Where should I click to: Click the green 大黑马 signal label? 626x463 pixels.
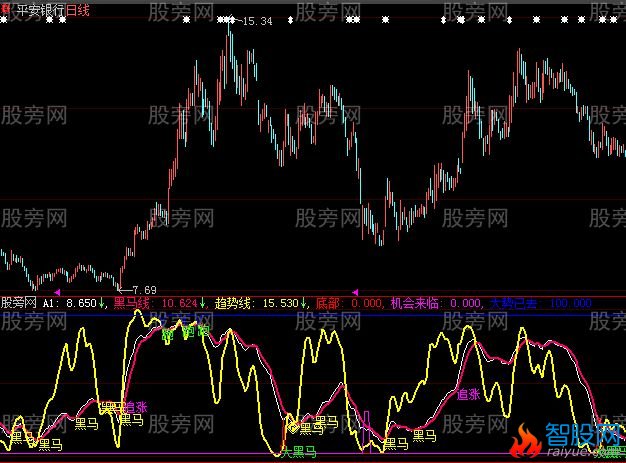[x=299, y=452]
